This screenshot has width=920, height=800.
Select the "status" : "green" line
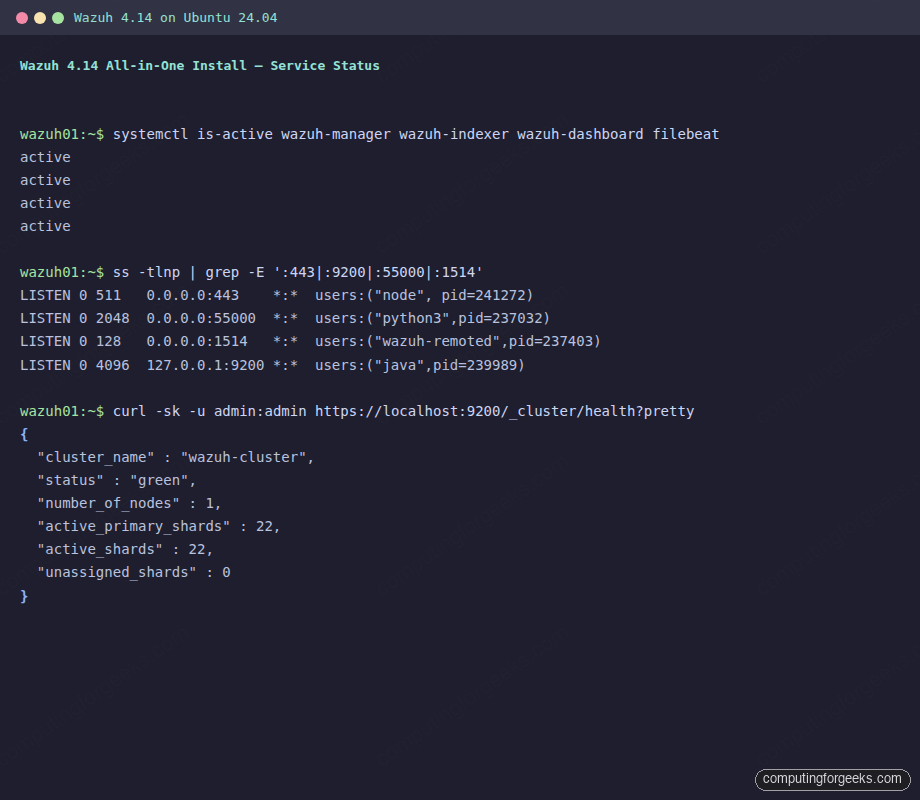click(116, 480)
